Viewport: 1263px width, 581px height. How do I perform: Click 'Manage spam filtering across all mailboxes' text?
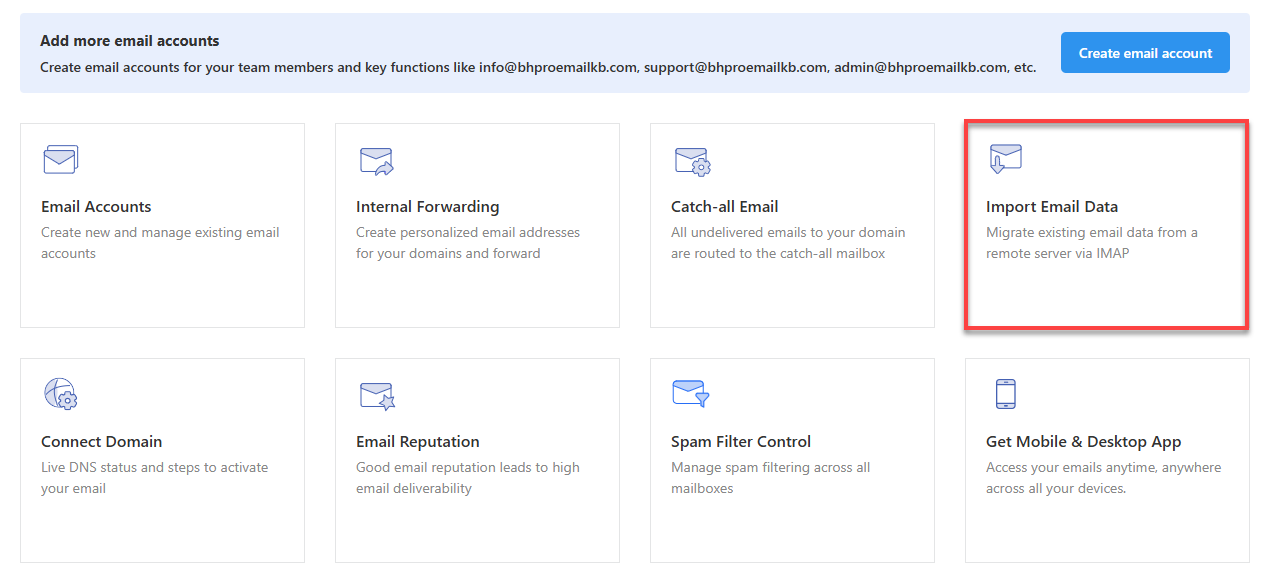point(771,478)
